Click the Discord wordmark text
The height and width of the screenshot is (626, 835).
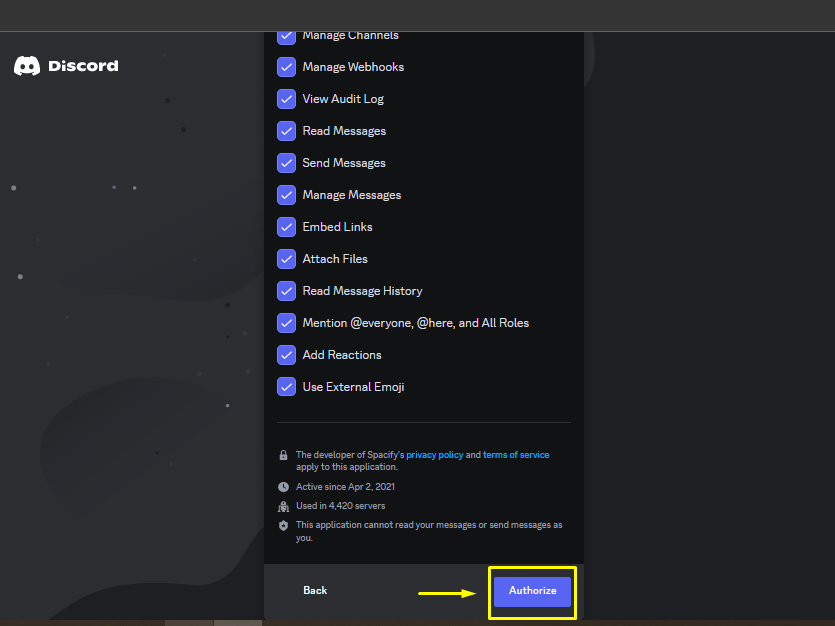point(83,66)
